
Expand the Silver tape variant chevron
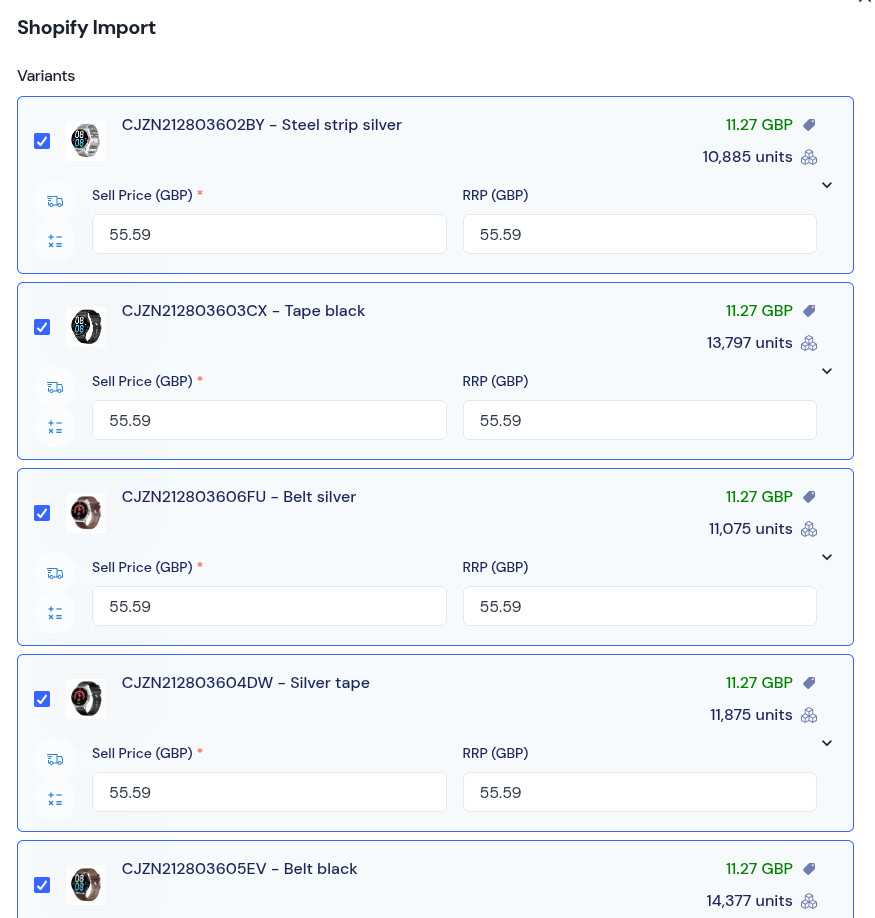tap(826, 743)
